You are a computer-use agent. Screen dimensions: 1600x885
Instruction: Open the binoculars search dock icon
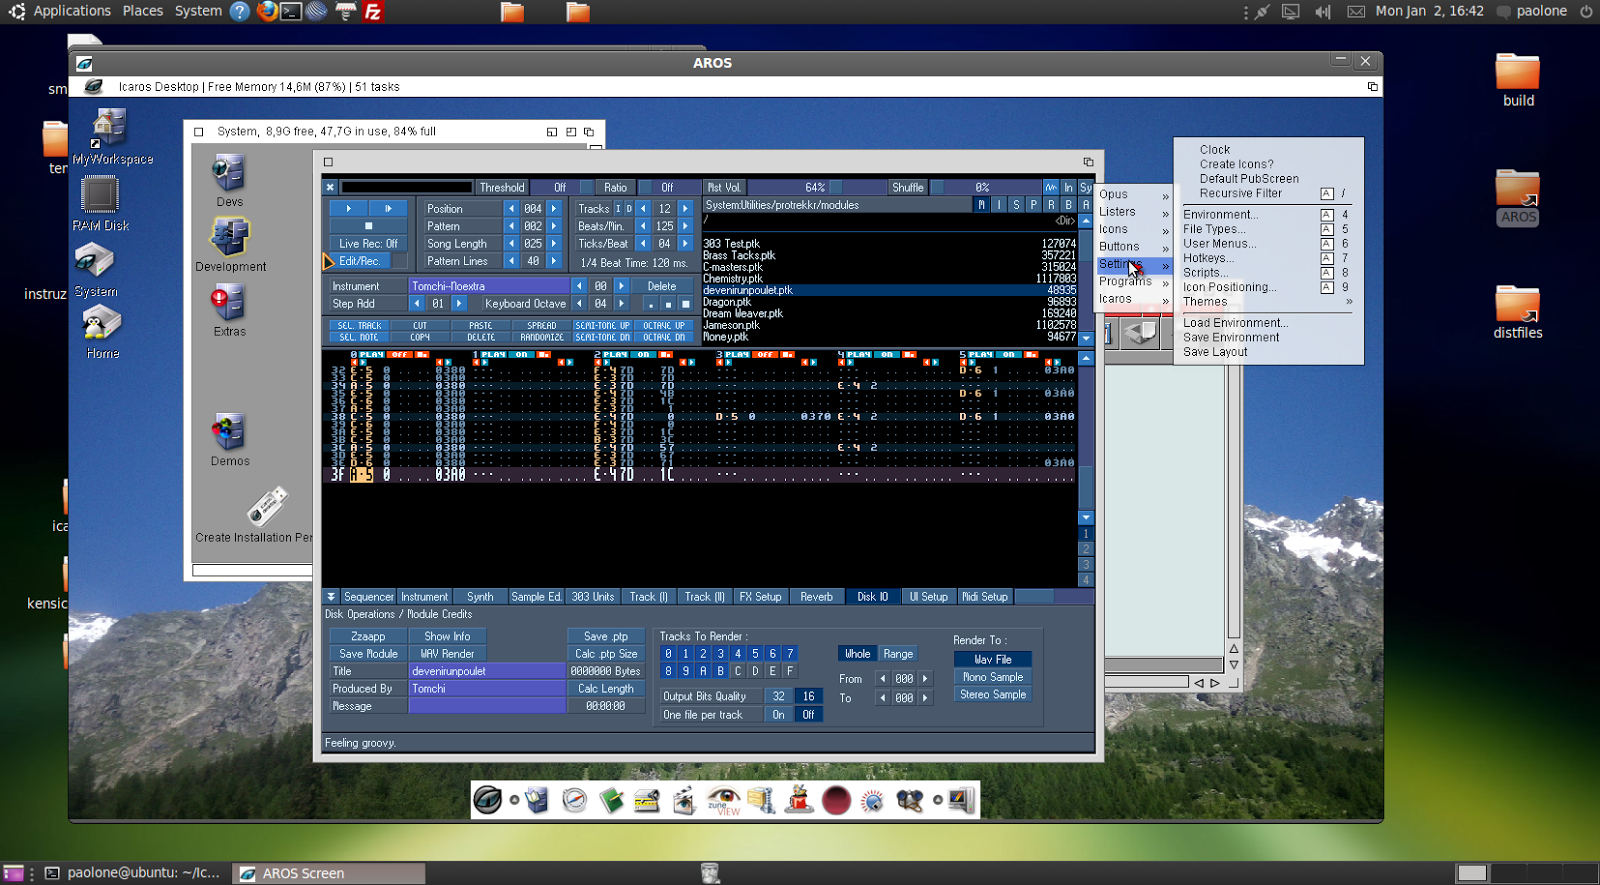click(909, 800)
